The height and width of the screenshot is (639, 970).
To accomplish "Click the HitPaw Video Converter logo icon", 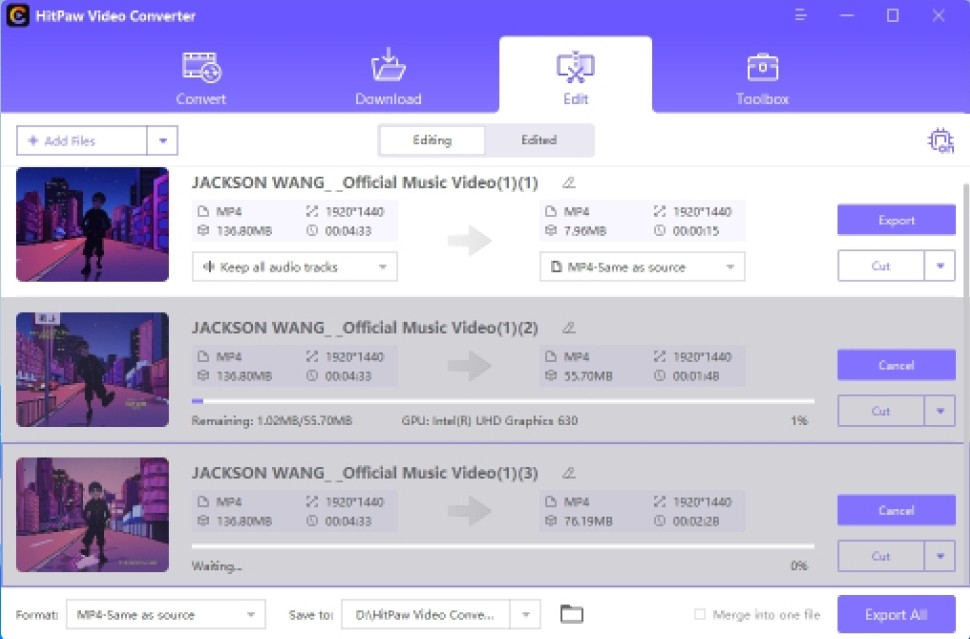I will coord(17,15).
